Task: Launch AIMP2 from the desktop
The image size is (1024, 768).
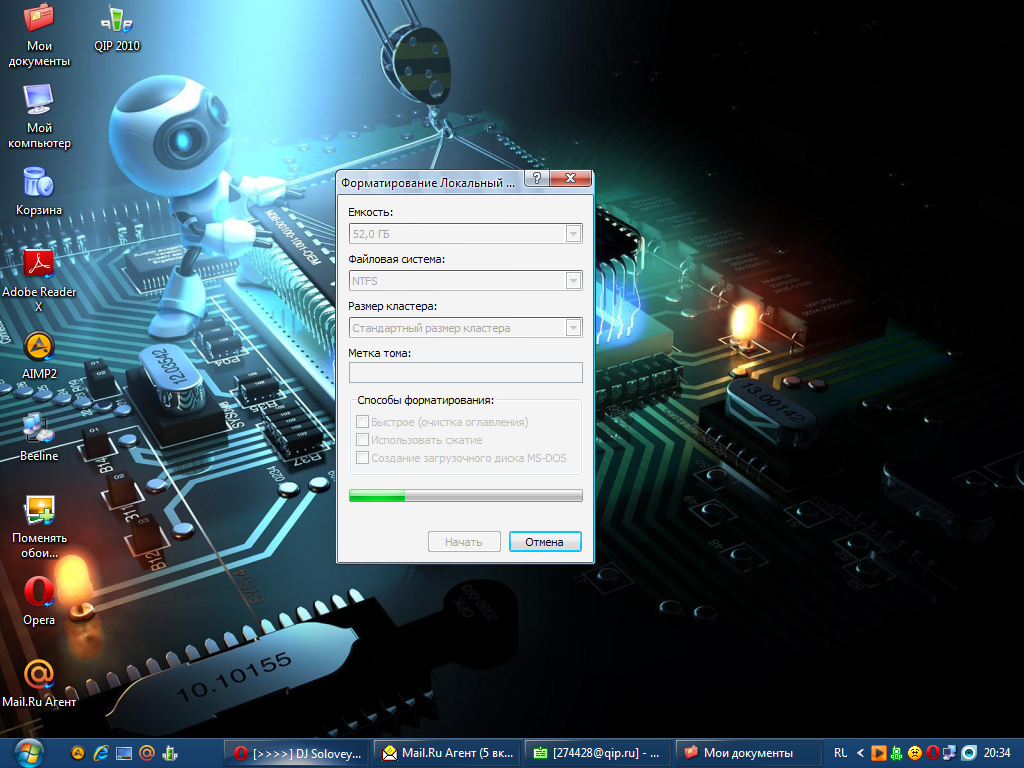Action: click(x=39, y=347)
